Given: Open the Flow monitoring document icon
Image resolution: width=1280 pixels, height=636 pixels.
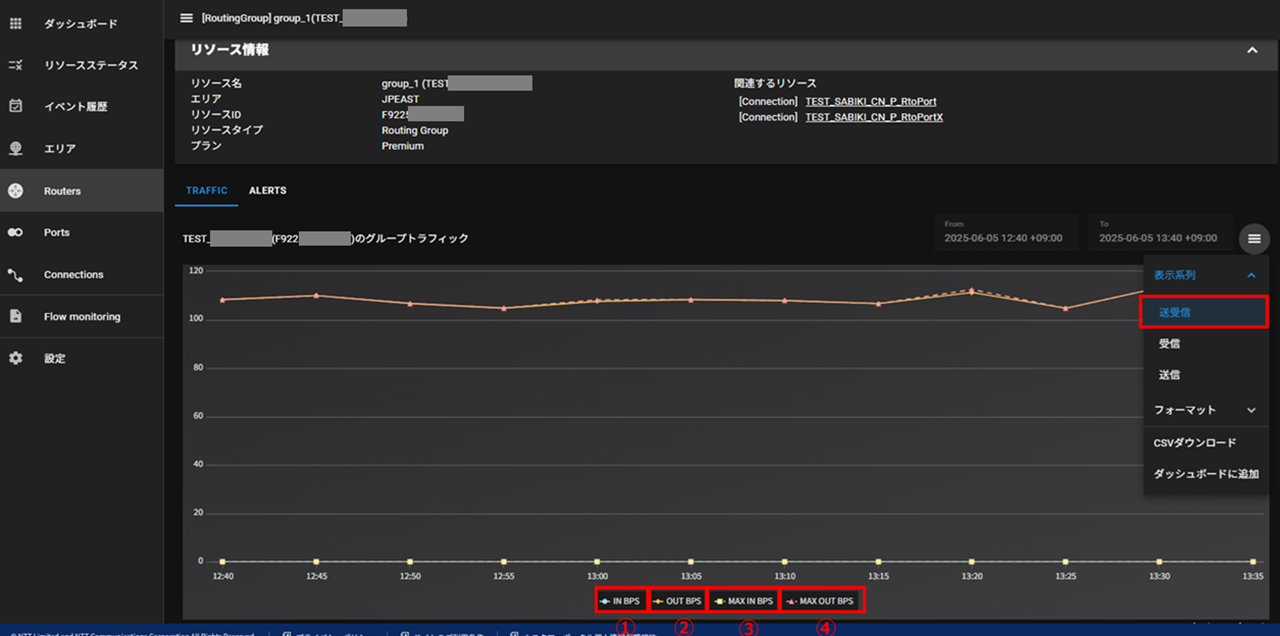Looking at the screenshot, I should (15, 316).
